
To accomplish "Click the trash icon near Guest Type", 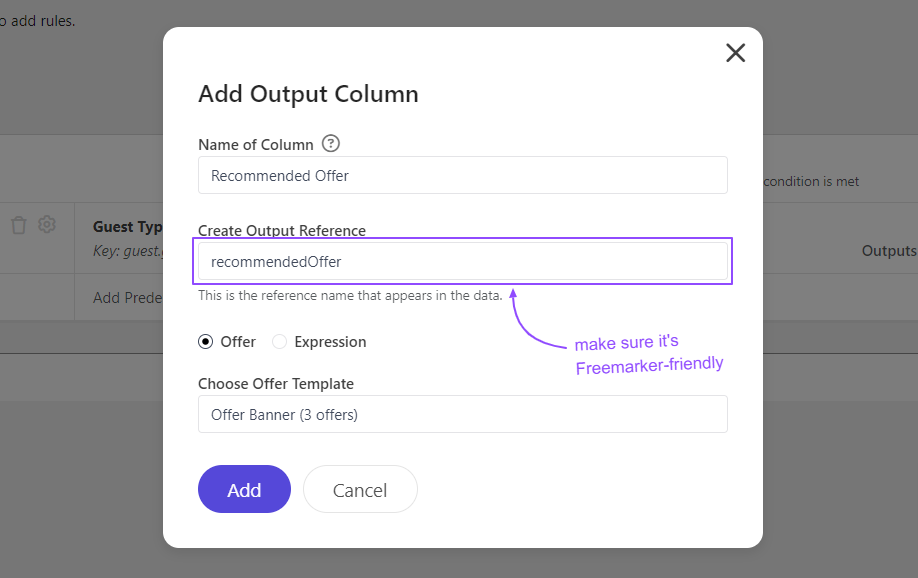I will 17,223.
